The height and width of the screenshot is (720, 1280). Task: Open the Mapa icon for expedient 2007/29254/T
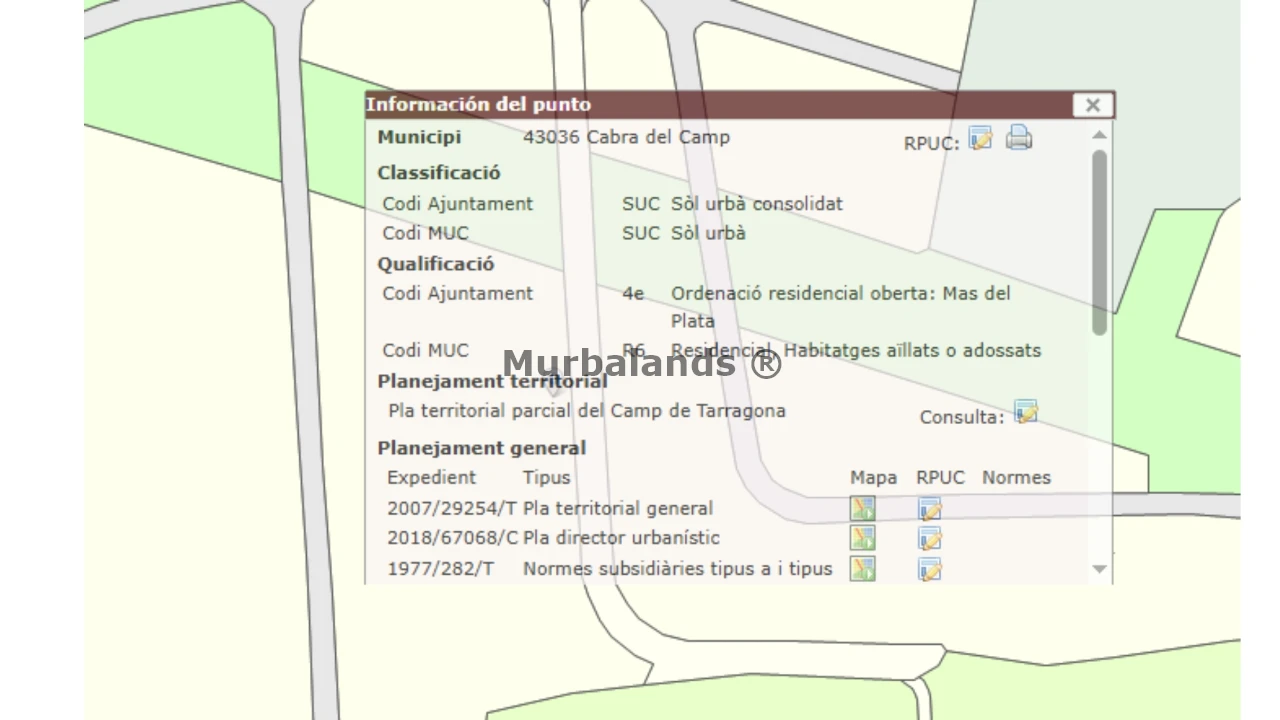click(x=862, y=509)
